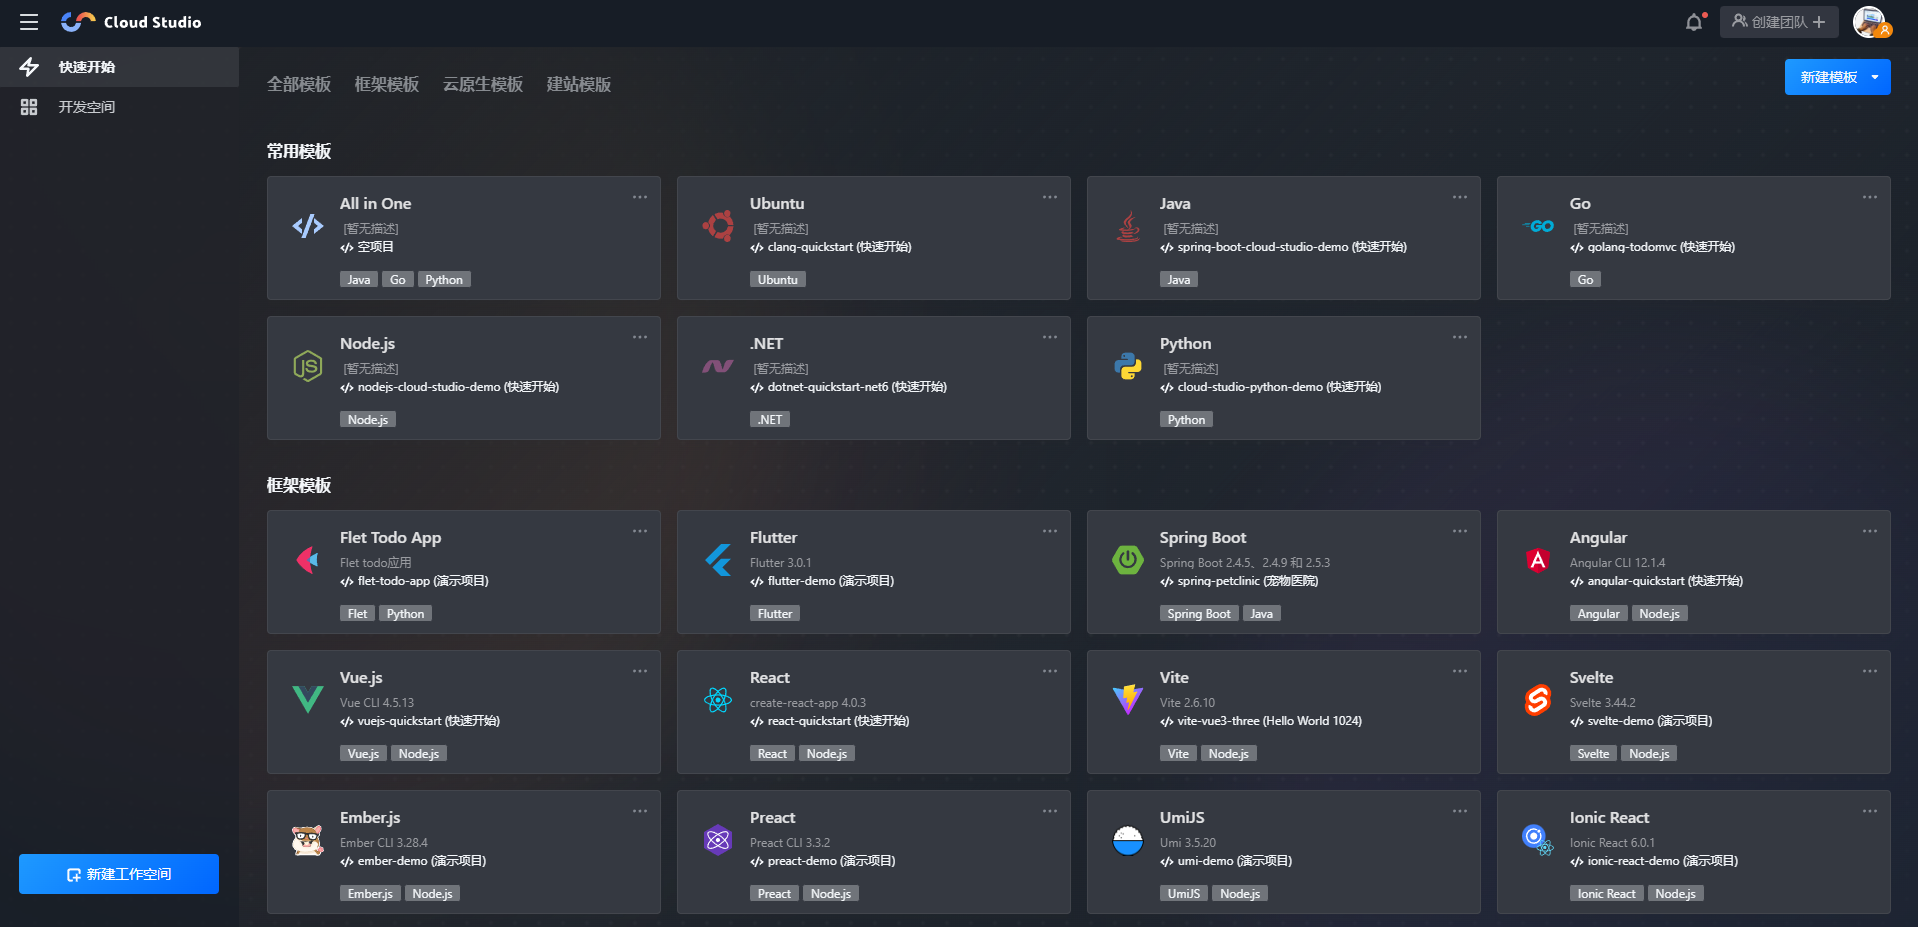Open the .NET card more-options menu
Screen dimensions: 1918x927
click(x=1050, y=337)
